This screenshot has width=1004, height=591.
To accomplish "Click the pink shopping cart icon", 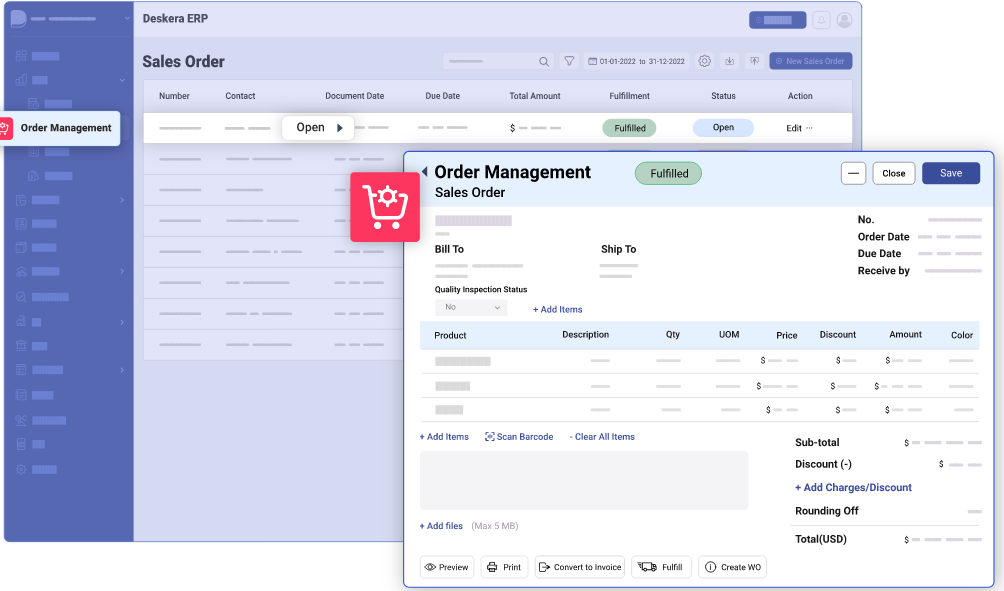I will 385,206.
